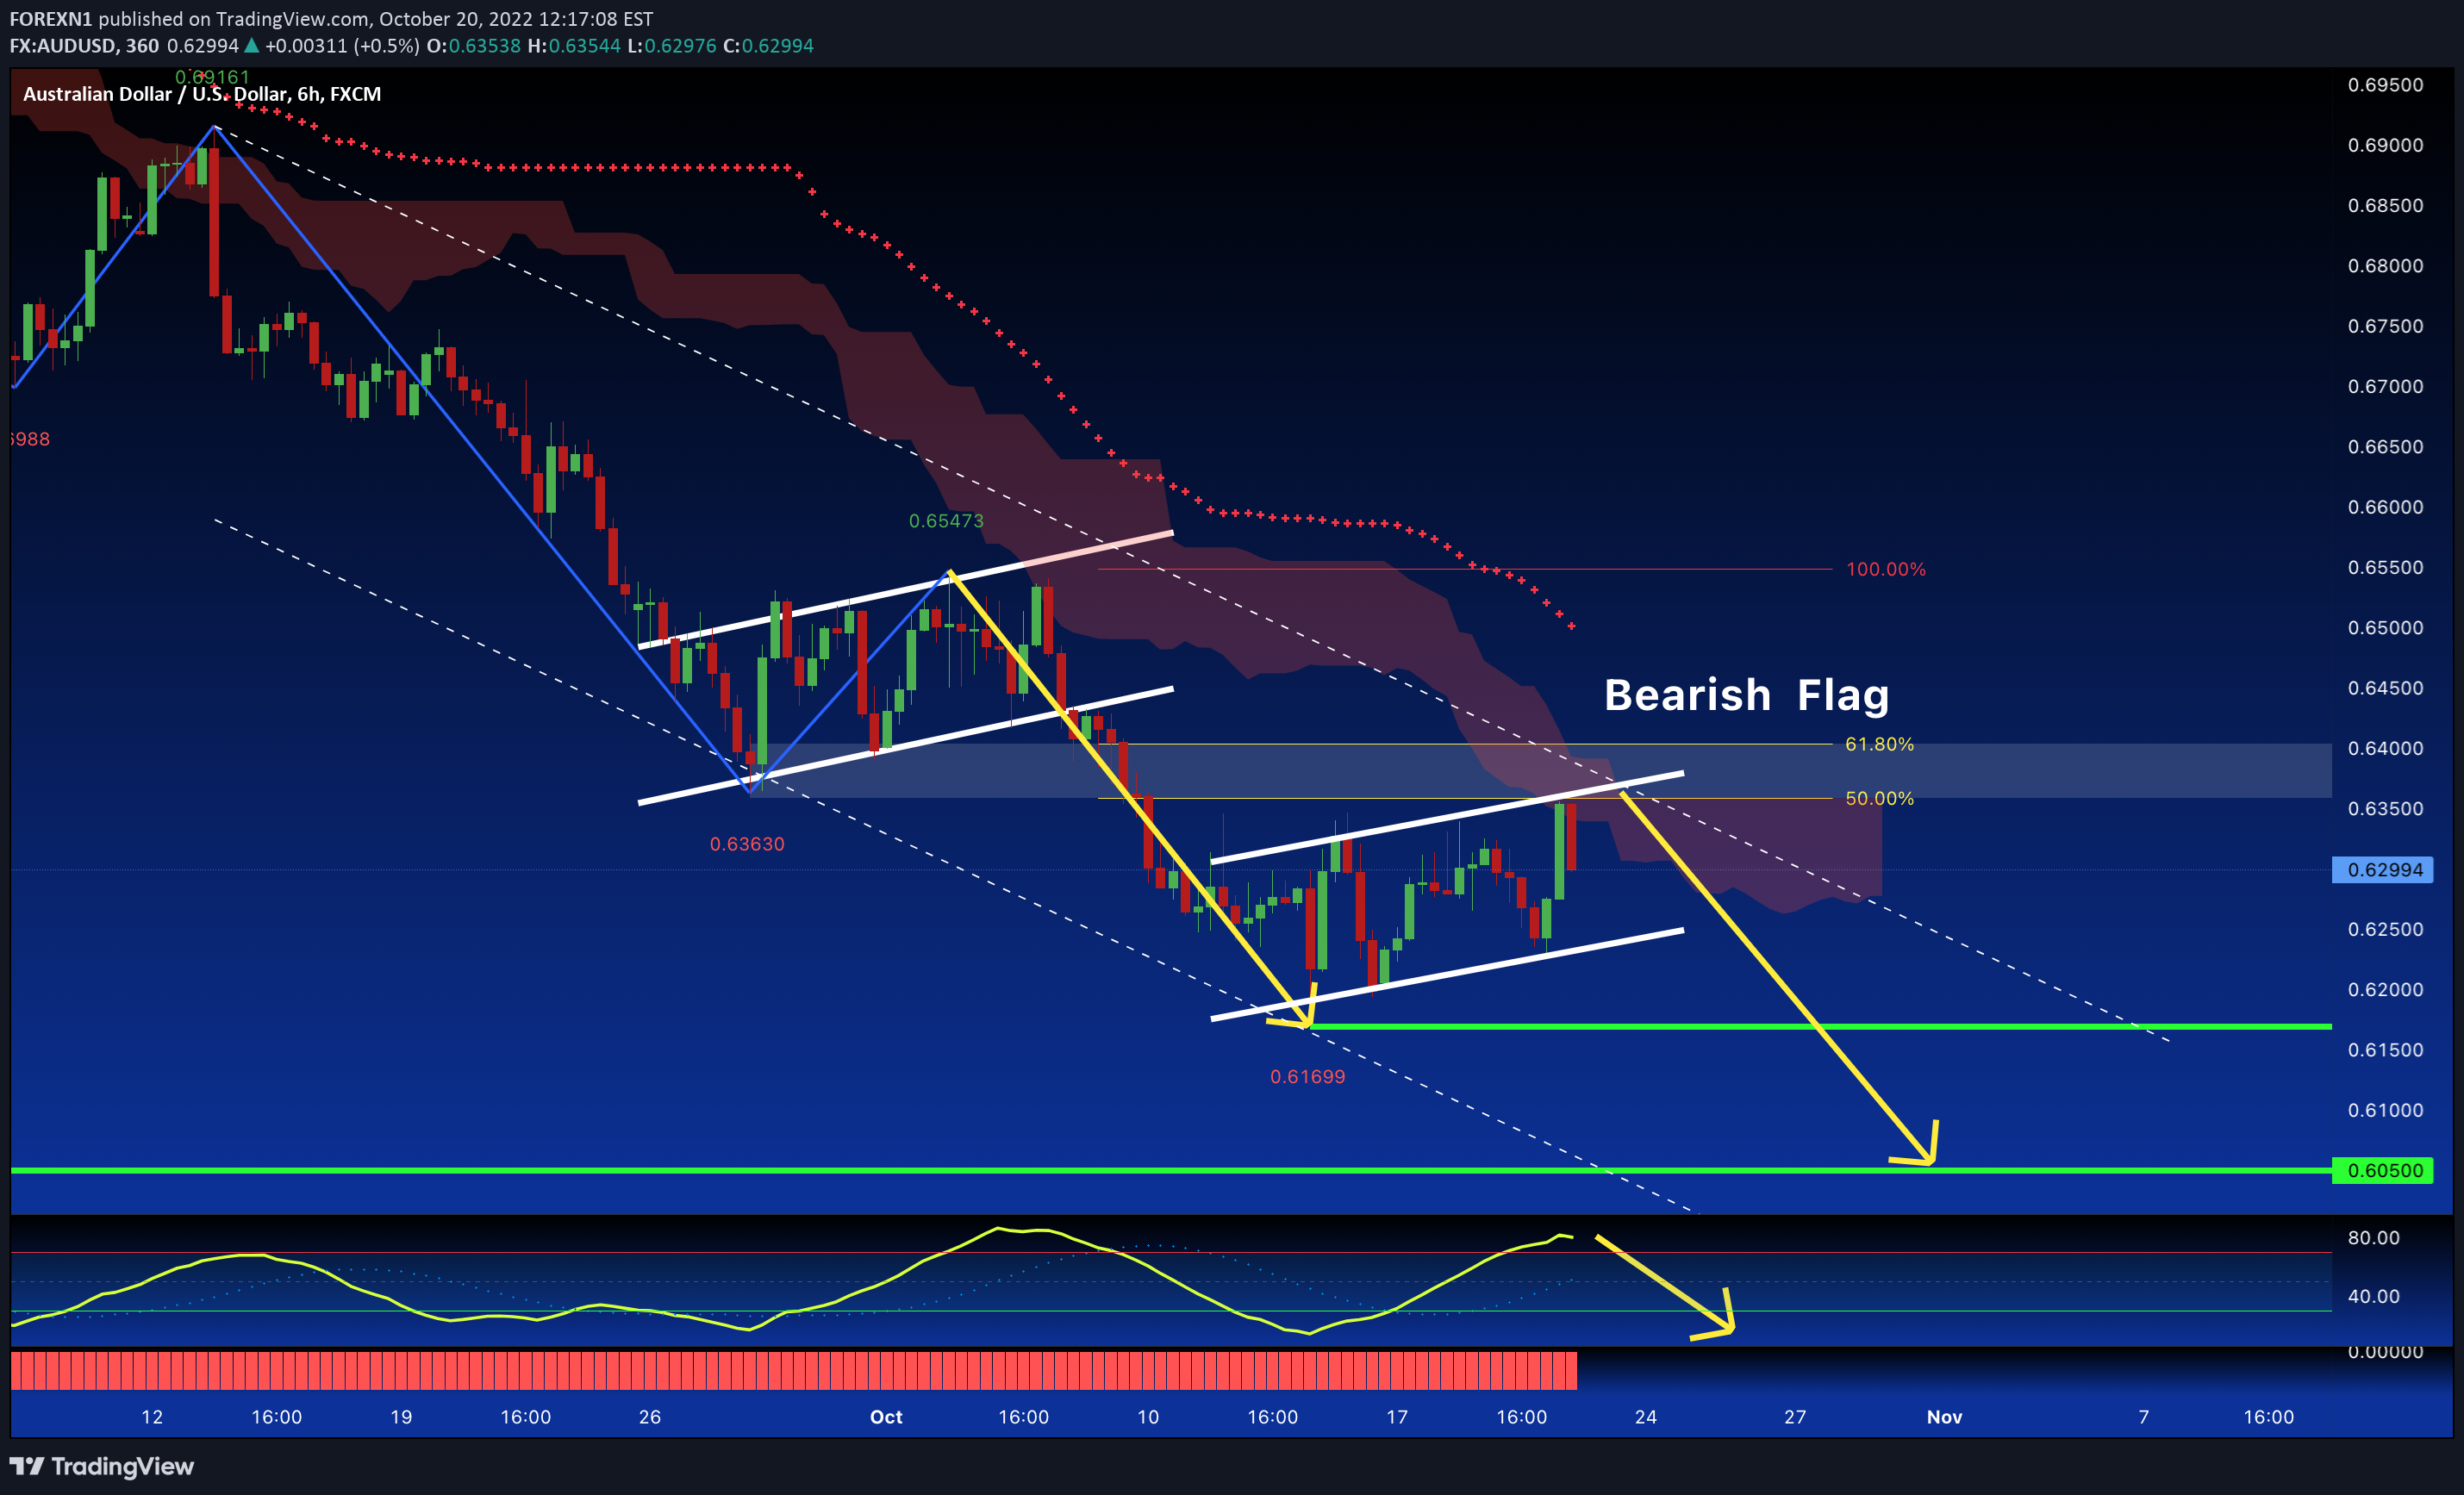Click the '24' date axis label
The image size is (2464, 1495).
(1646, 1417)
